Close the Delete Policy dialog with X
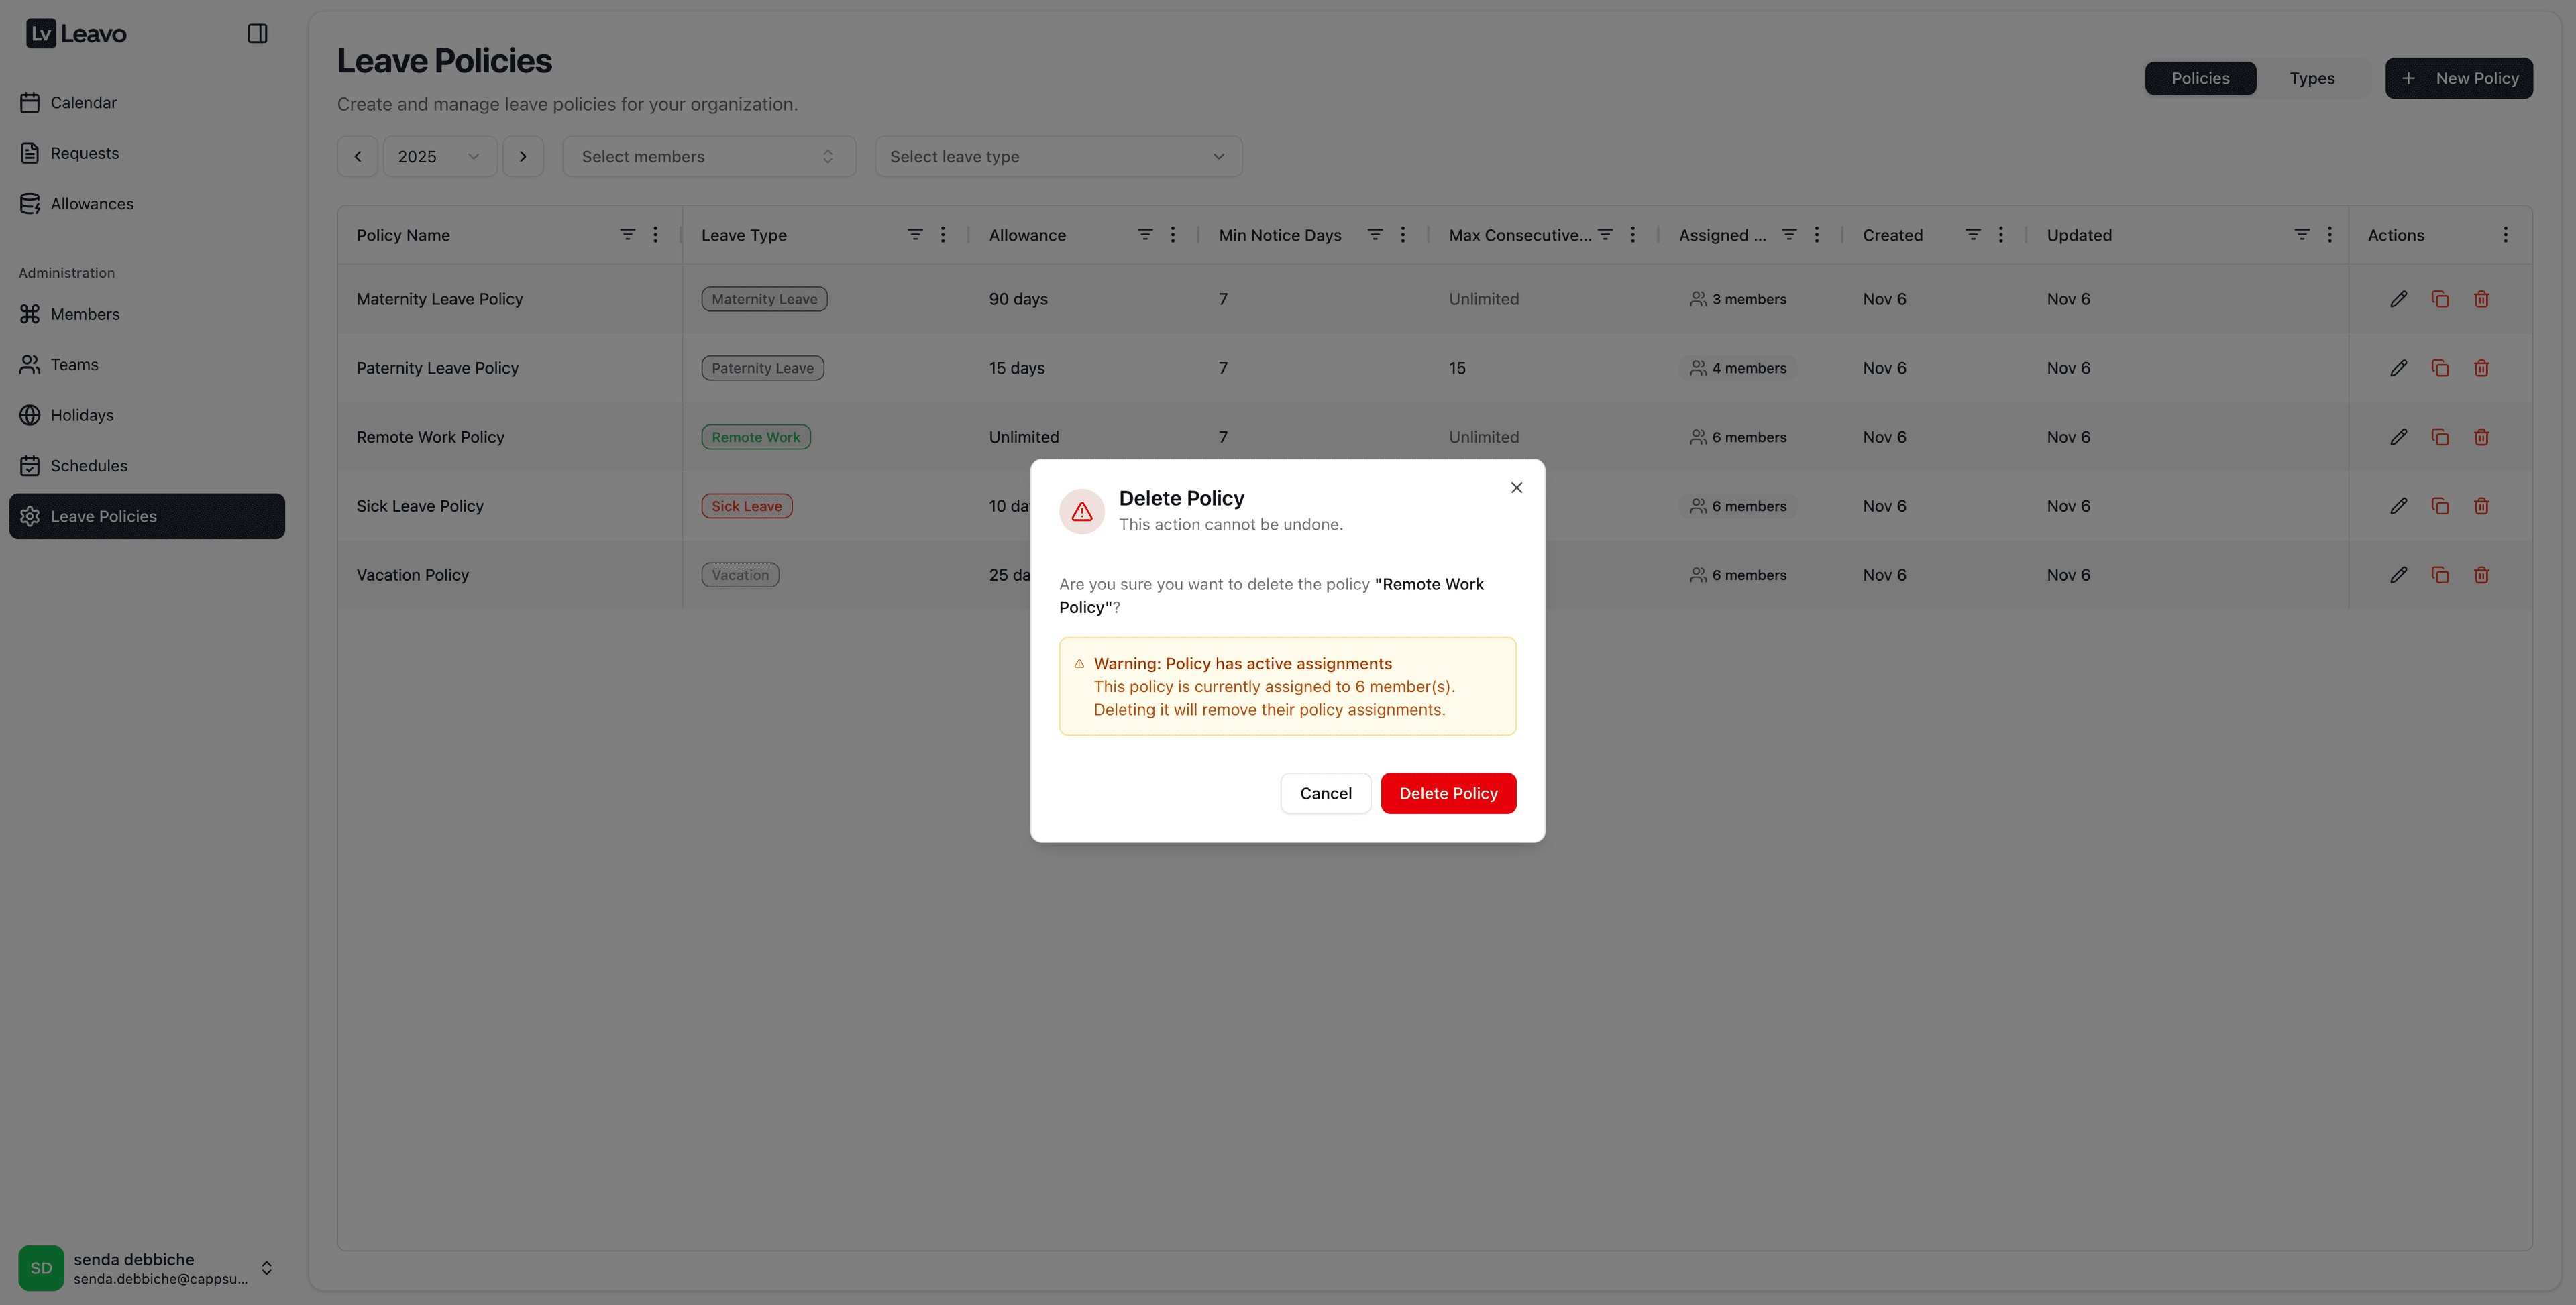Viewport: 2576px width, 1305px height. 1516,488
